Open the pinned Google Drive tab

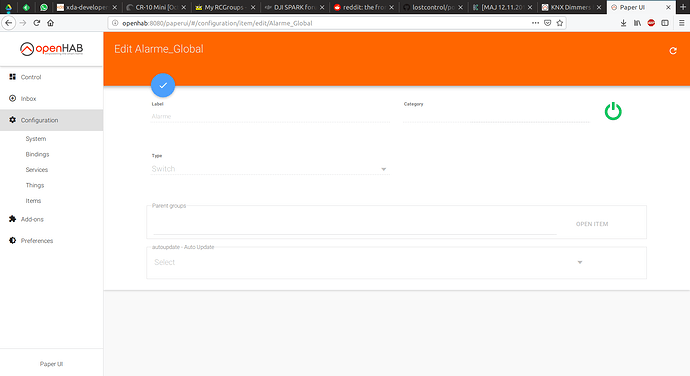8,7
